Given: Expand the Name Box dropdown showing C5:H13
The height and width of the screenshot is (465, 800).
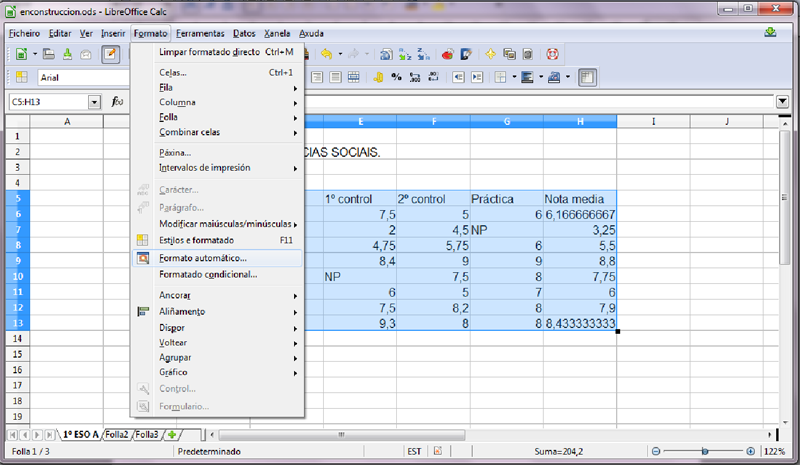Looking at the screenshot, I should [x=95, y=102].
